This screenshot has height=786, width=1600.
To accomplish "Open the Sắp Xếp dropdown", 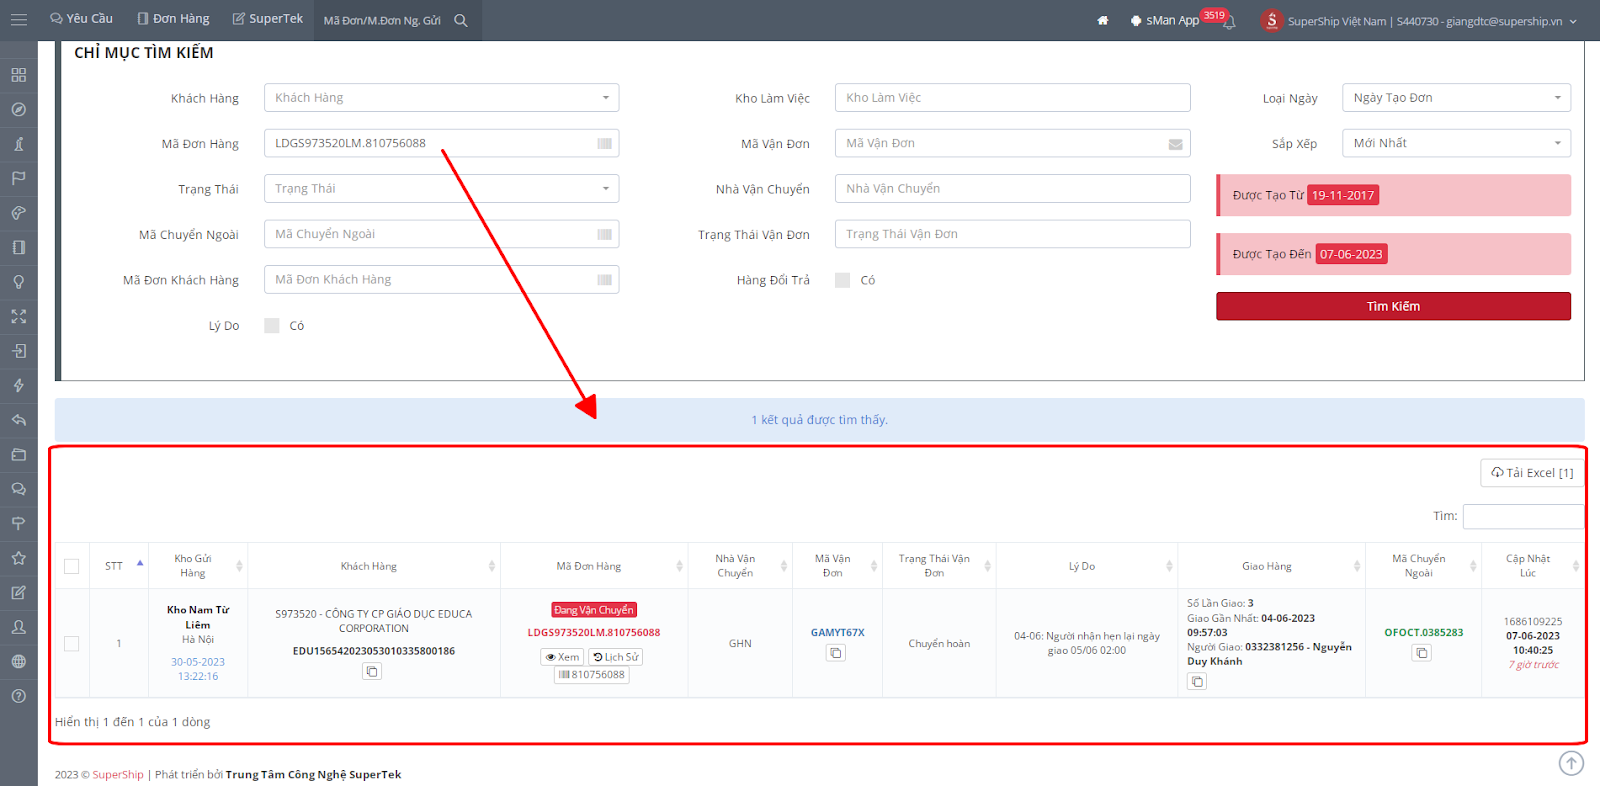I will coord(1457,143).
